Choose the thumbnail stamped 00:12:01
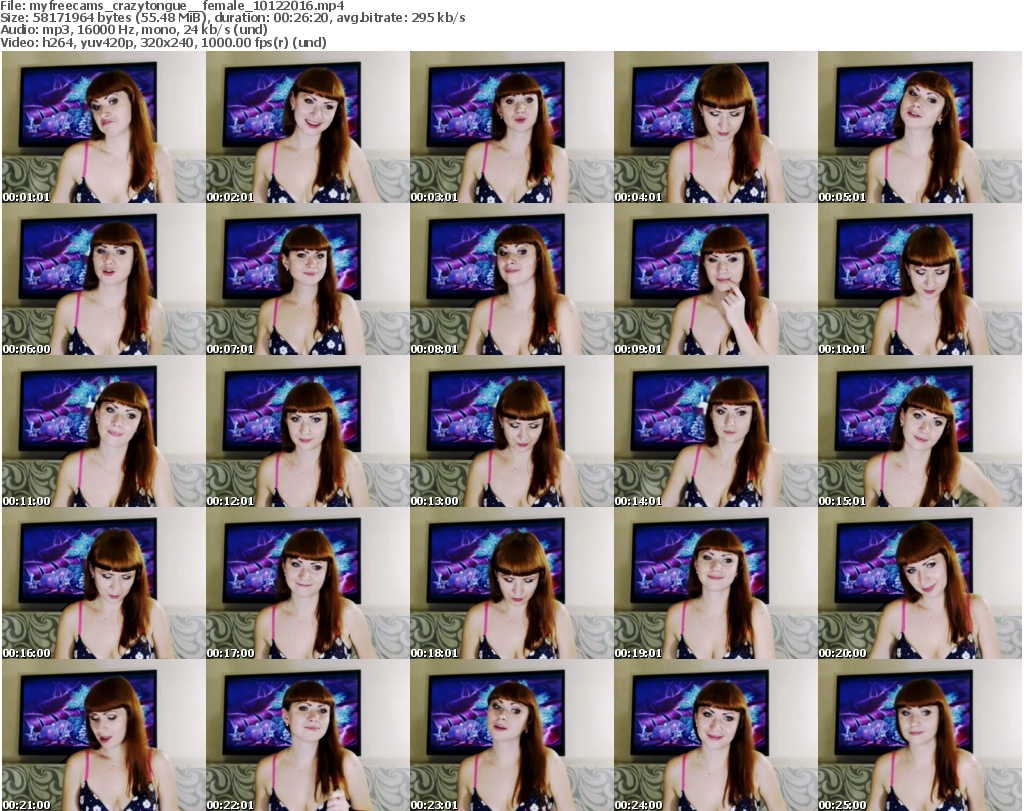1024x811 pixels. (x=308, y=432)
